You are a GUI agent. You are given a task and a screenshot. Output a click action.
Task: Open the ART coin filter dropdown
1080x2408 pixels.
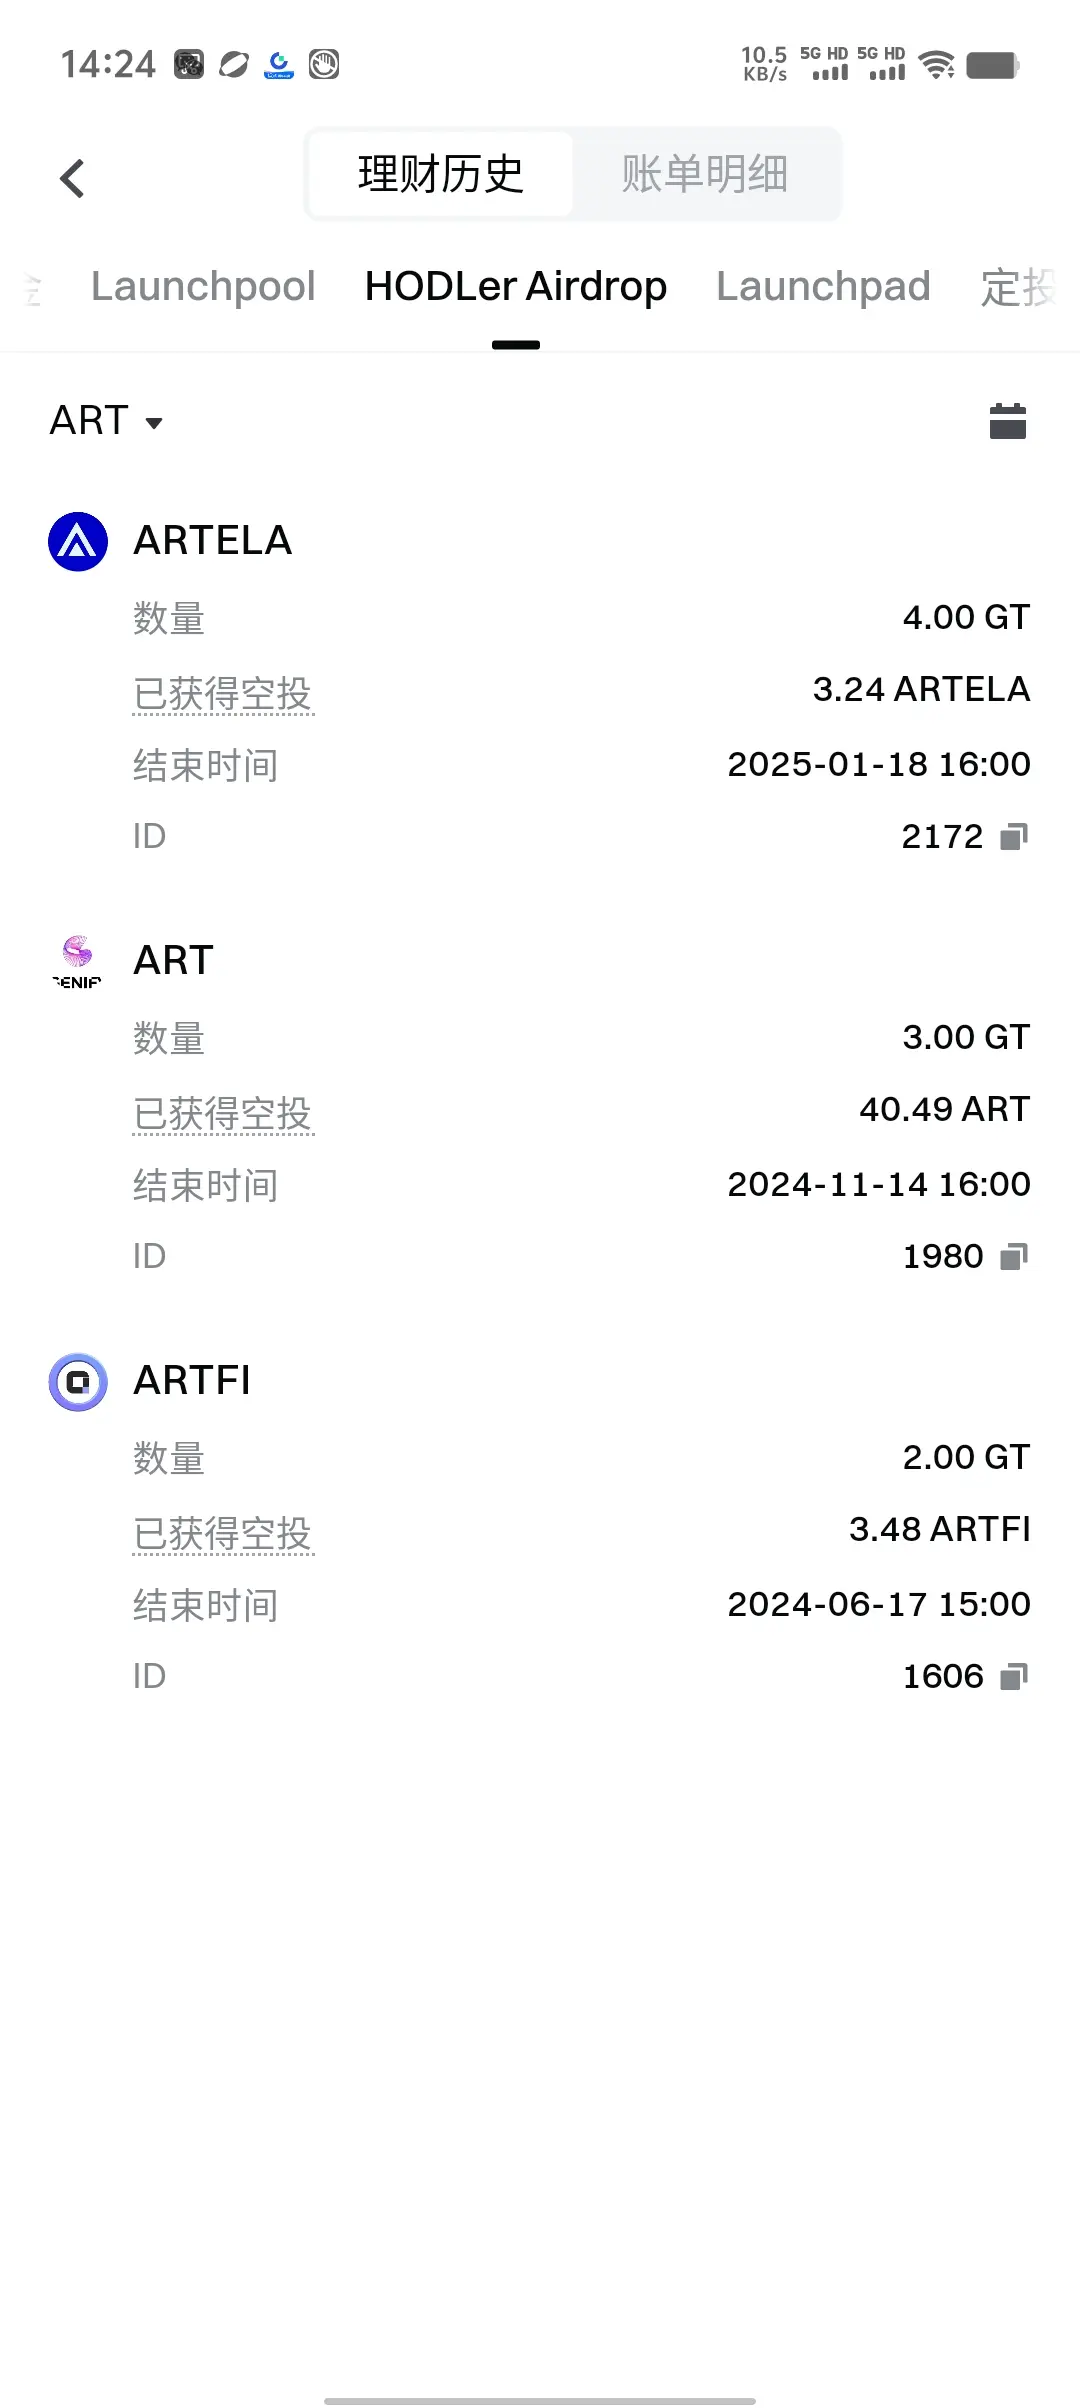106,421
